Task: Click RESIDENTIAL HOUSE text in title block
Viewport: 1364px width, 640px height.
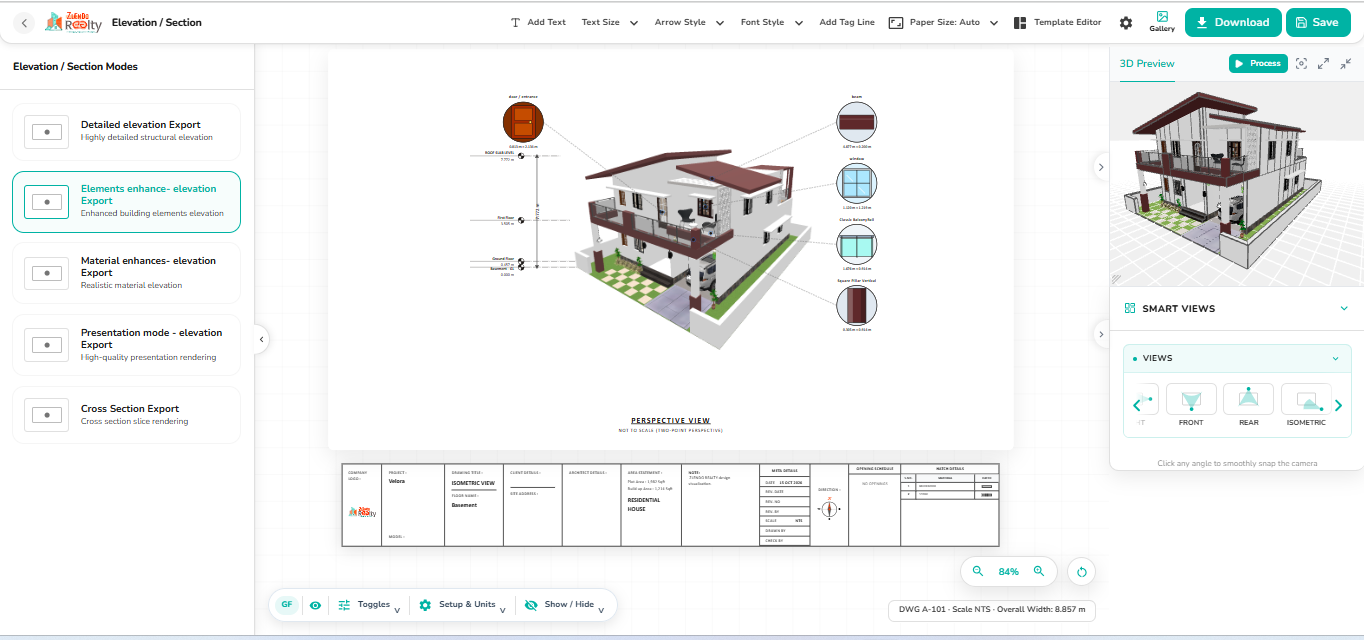Action: 646,504
